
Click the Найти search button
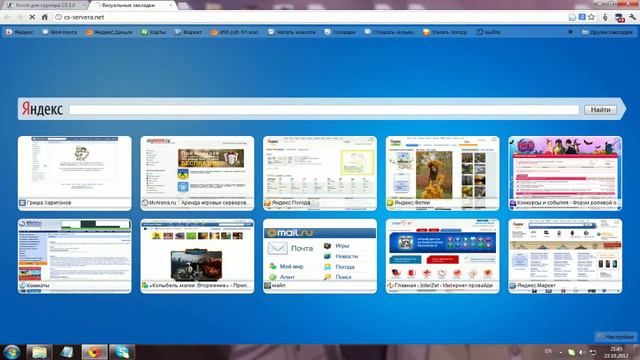600,109
